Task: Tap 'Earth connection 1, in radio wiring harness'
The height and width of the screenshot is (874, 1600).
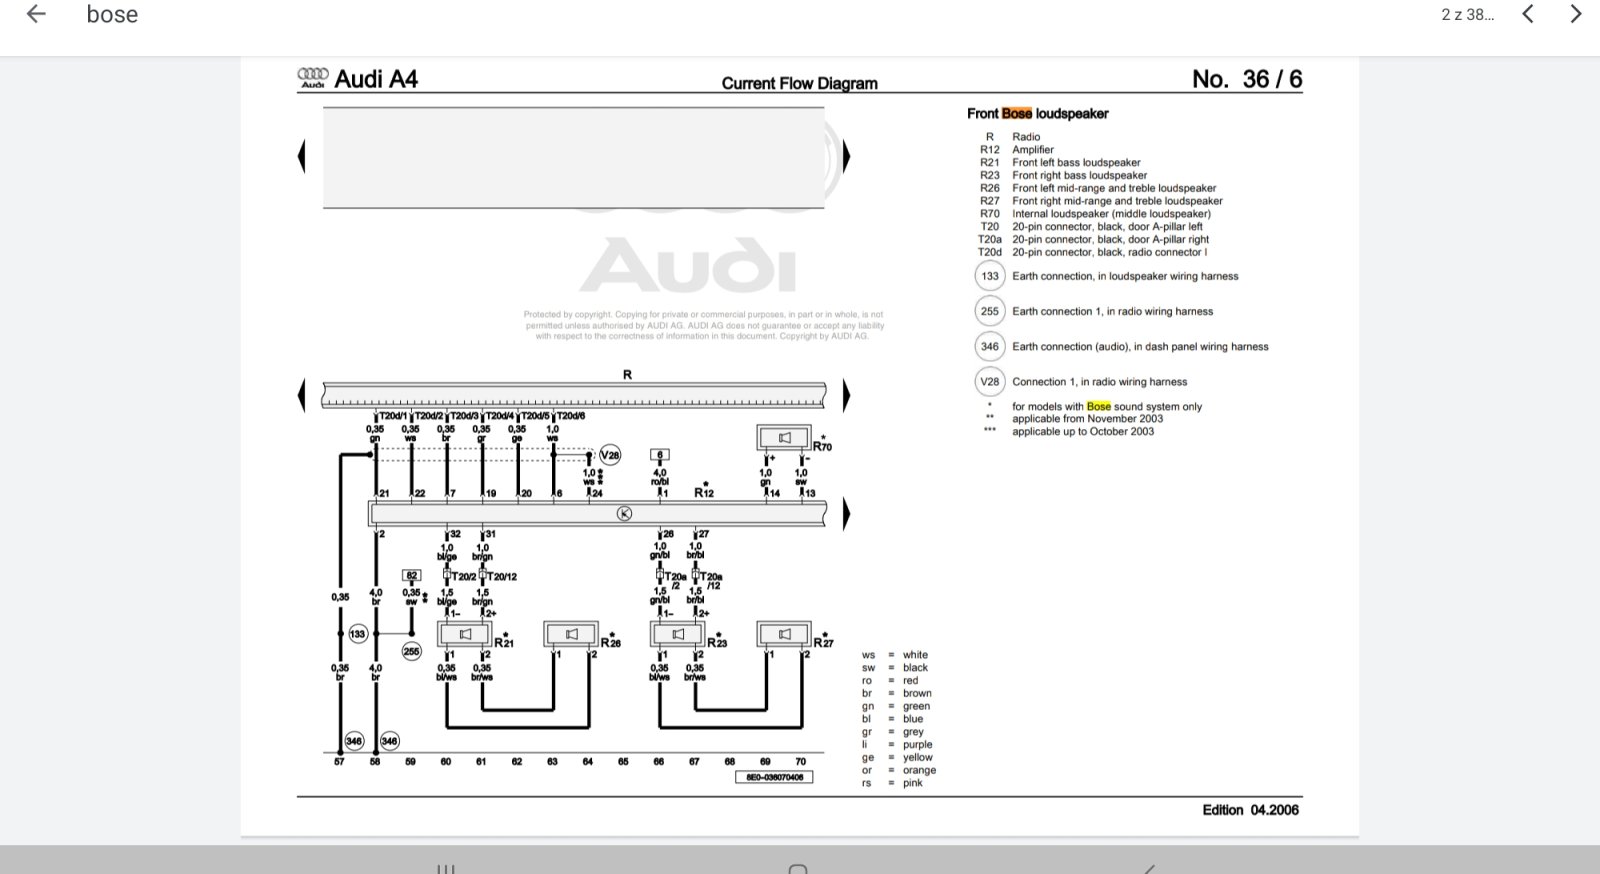Action: pyautogui.click(x=1112, y=311)
